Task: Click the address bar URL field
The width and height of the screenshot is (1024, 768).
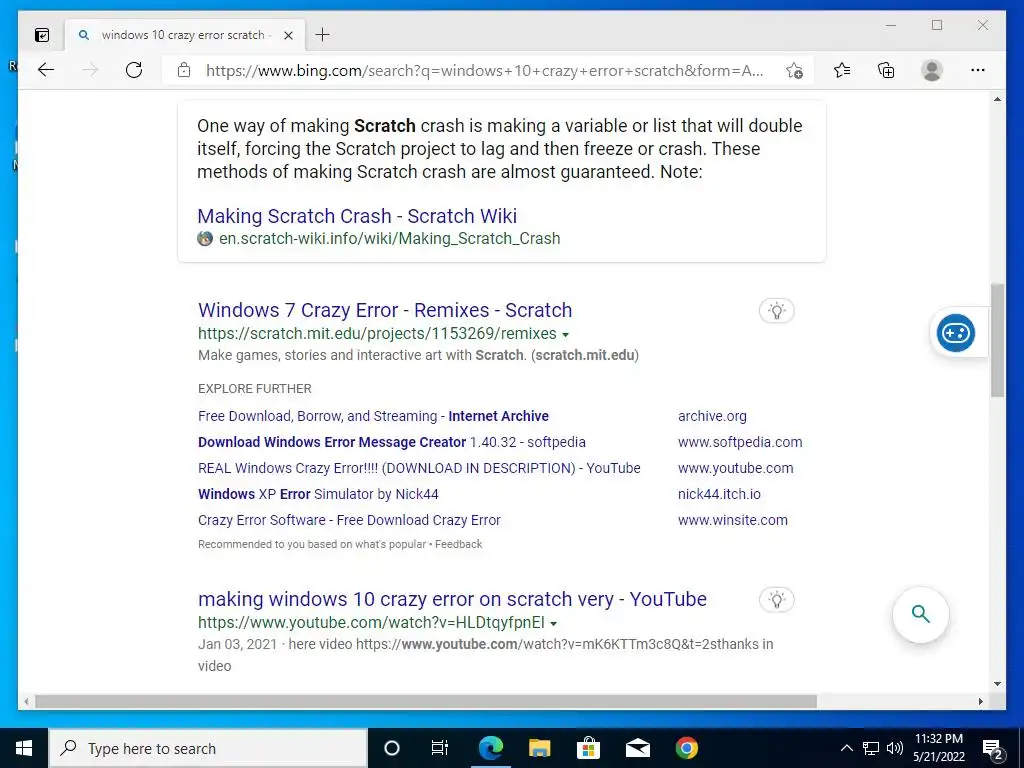Action: tap(485, 71)
